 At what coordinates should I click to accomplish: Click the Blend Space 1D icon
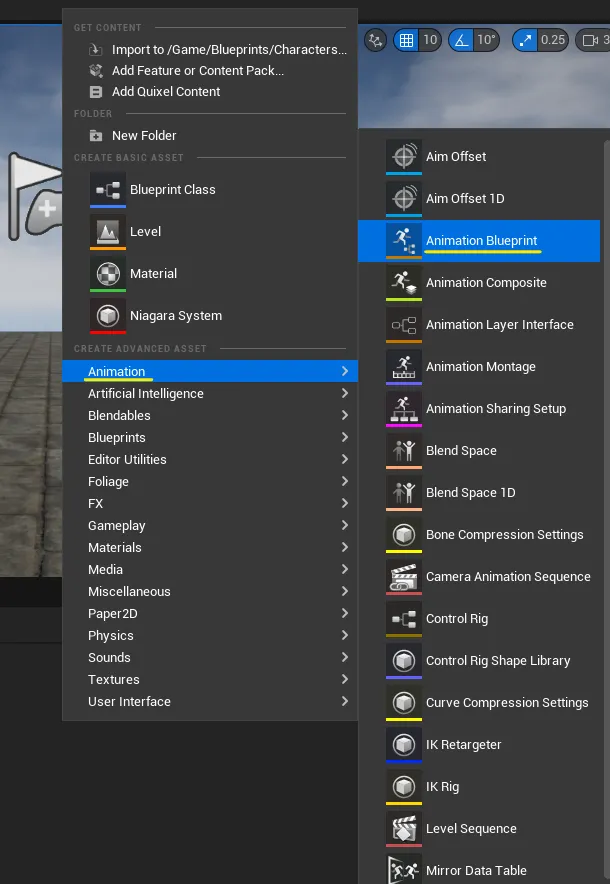coord(404,492)
